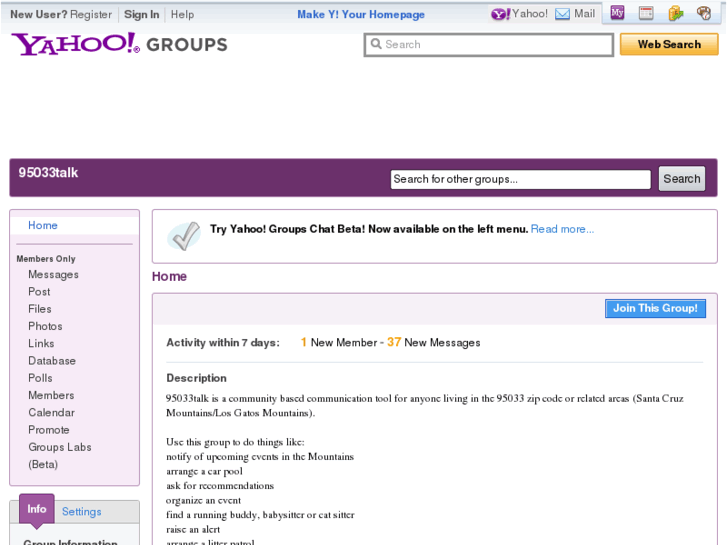The height and width of the screenshot is (545, 727).
Task: Click the magnifier icon in search box
Action: tap(376, 44)
